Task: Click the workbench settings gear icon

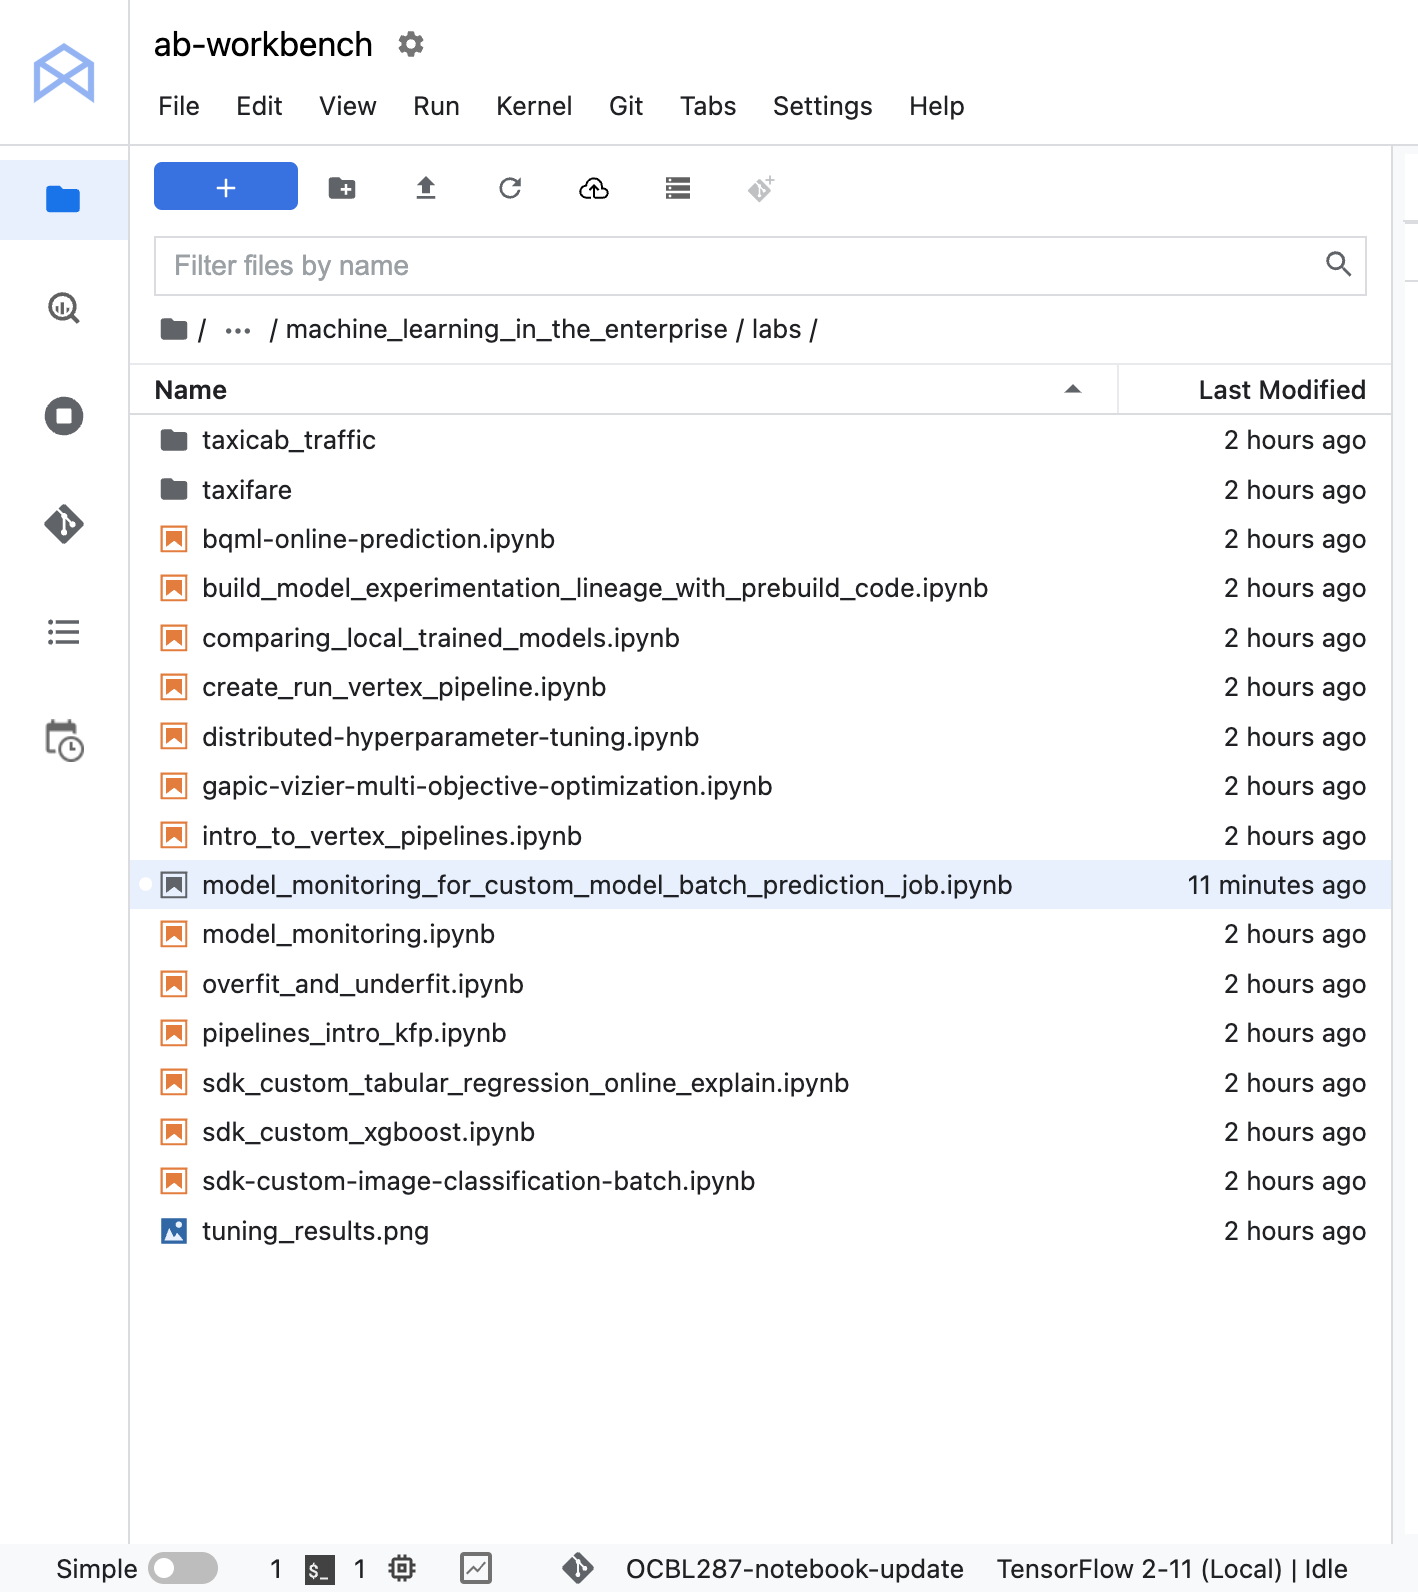Action: [x=411, y=44]
